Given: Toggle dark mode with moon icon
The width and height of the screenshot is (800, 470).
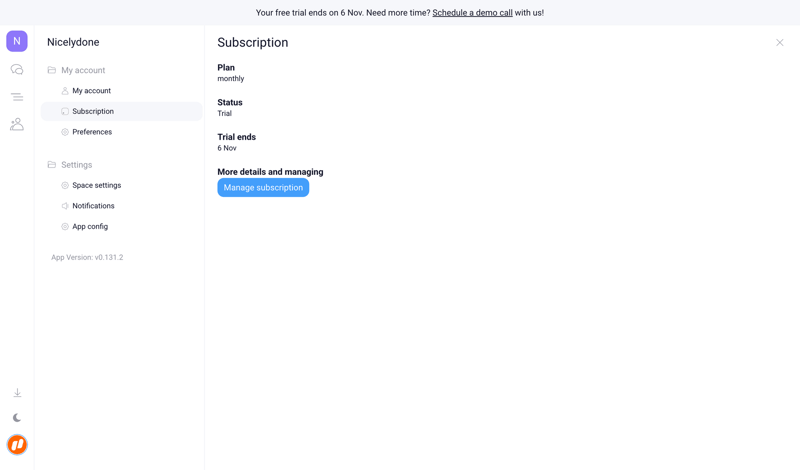Looking at the screenshot, I should coord(17,418).
